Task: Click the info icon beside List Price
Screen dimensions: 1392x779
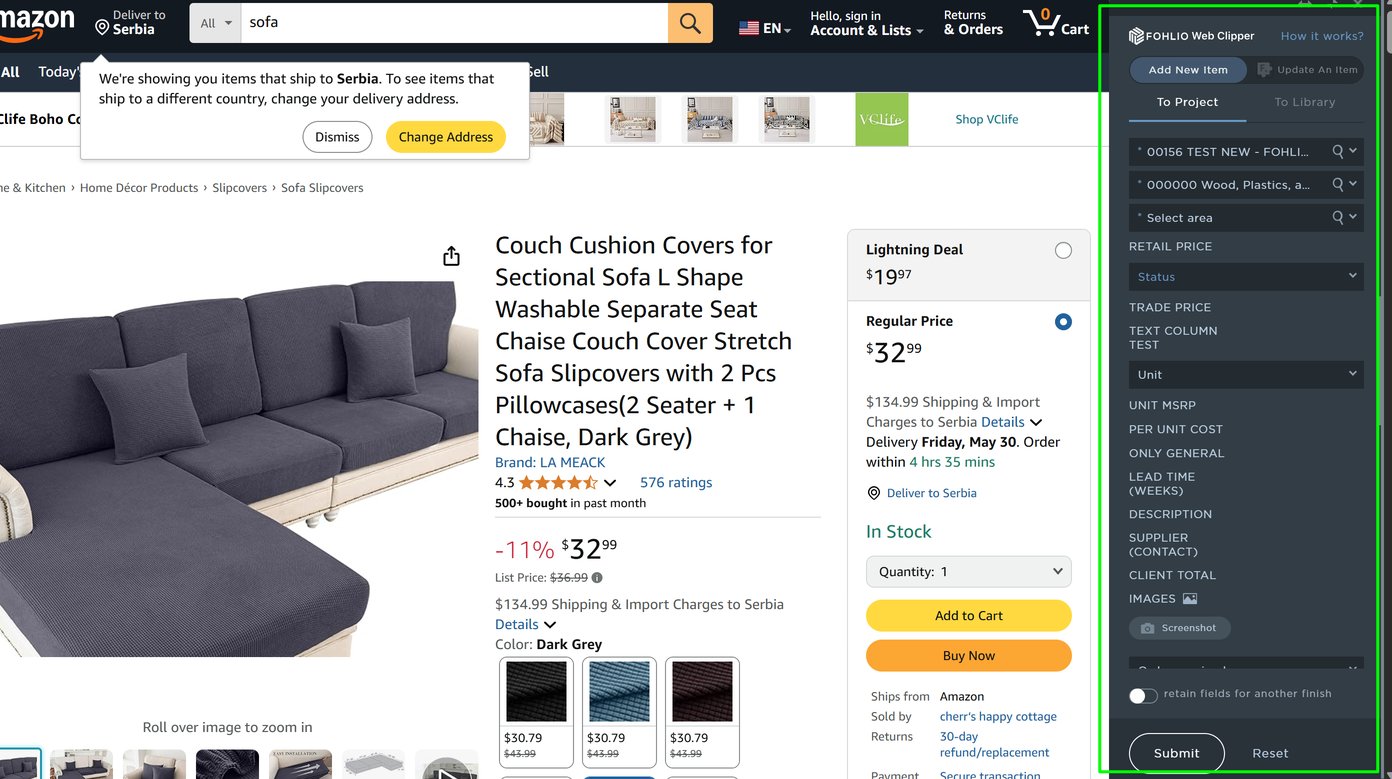Action: pos(597,578)
